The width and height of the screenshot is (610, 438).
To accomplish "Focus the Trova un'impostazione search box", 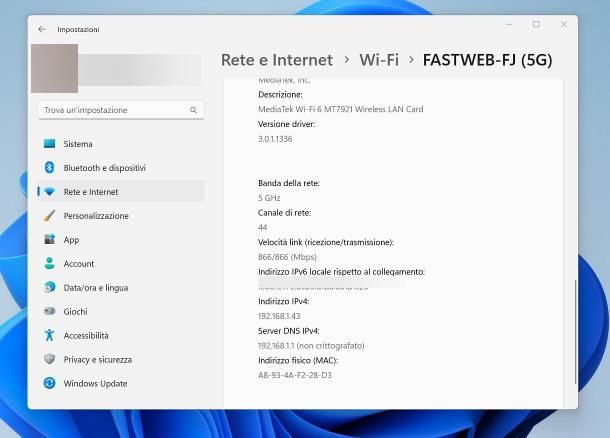I will [x=121, y=110].
